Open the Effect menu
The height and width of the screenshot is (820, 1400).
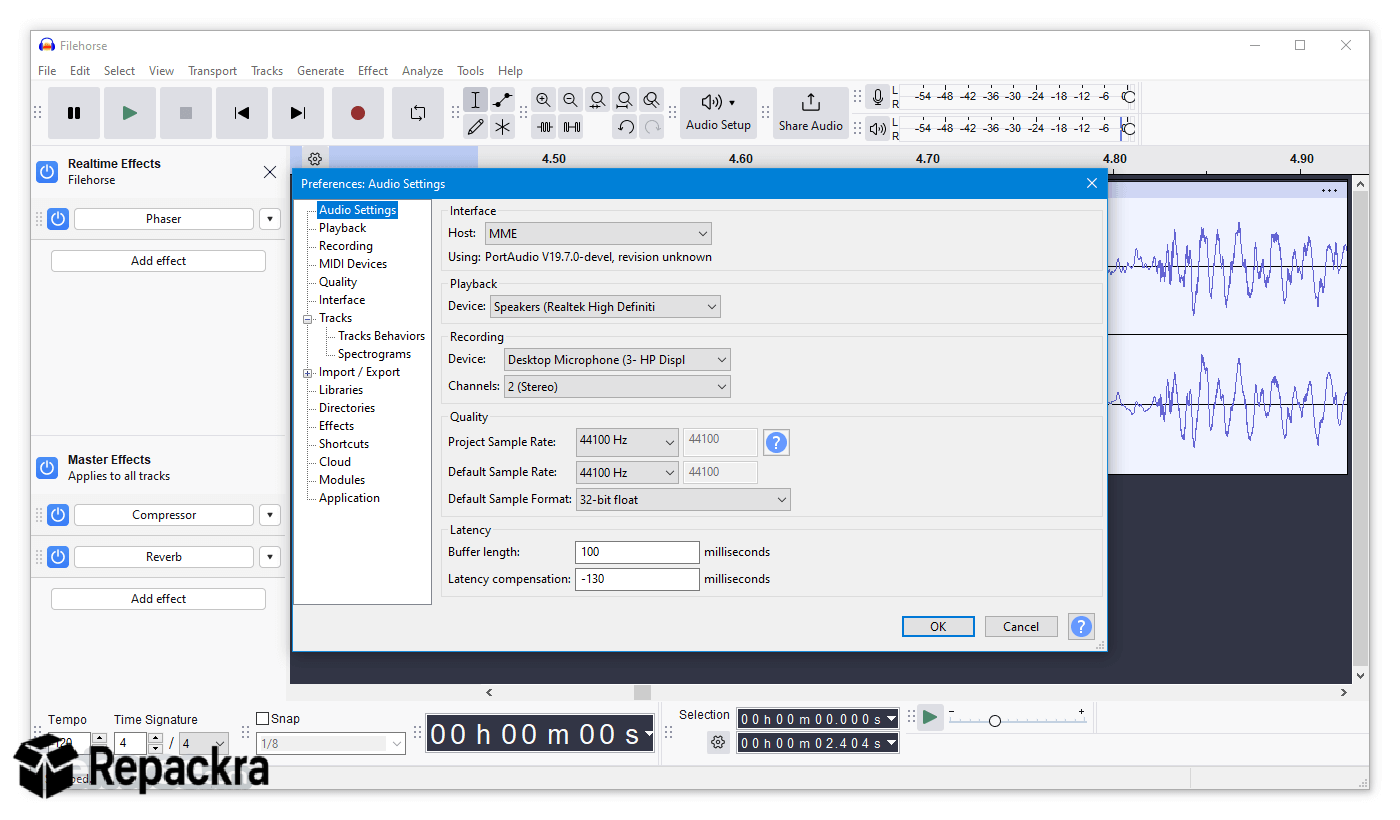pyautogui.click(x=373, y=71)
